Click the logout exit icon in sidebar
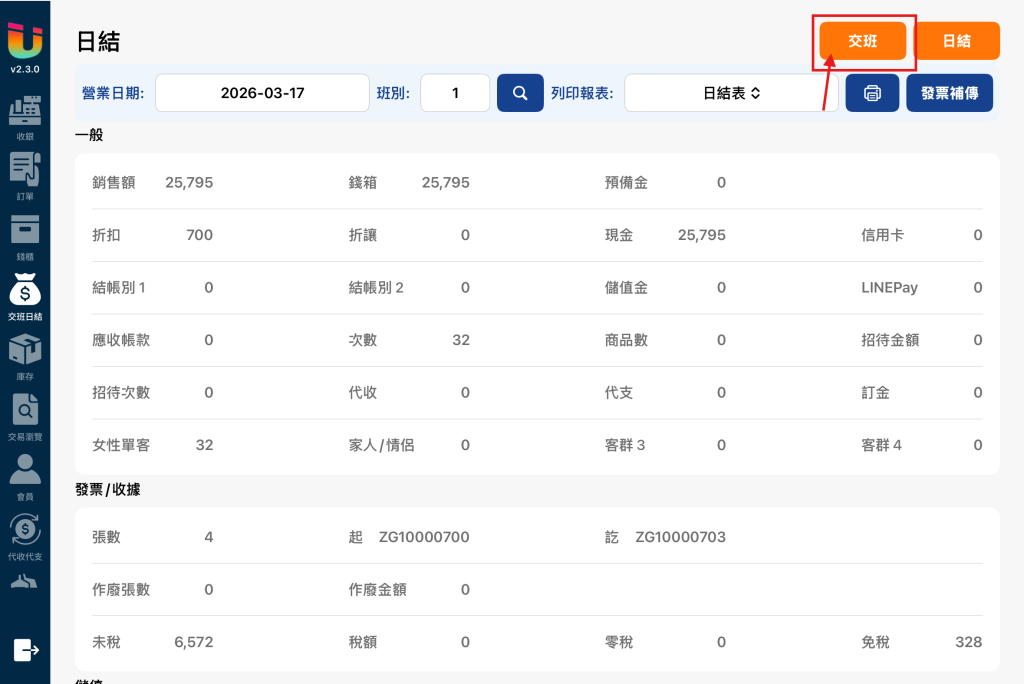This screenshot has width=1024, height=684. 26,650
